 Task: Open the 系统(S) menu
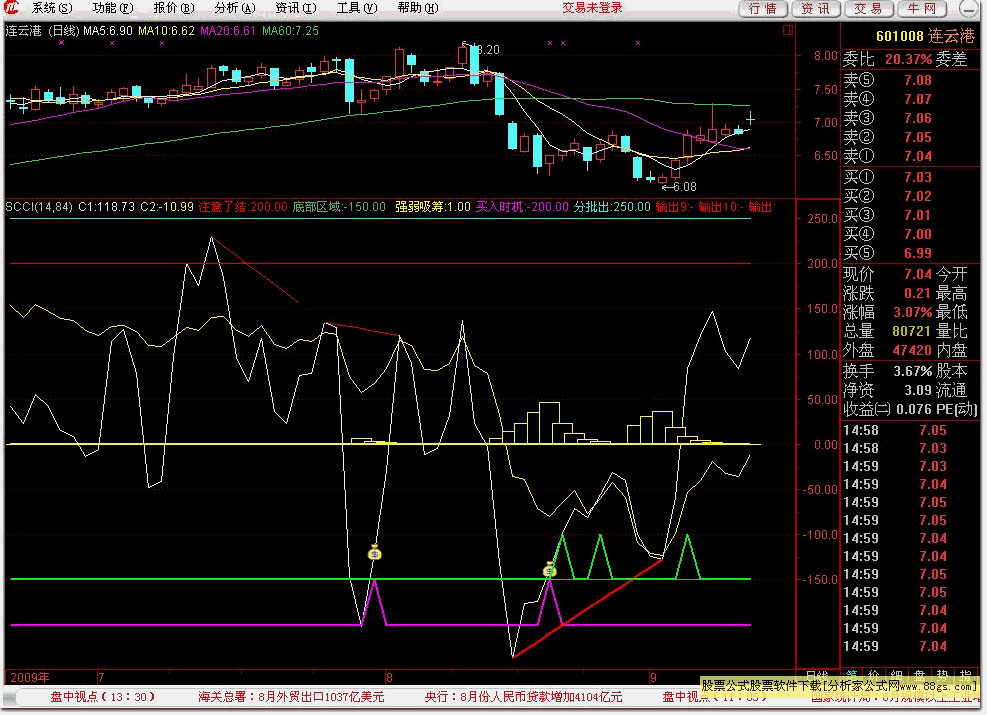point(52,8)
